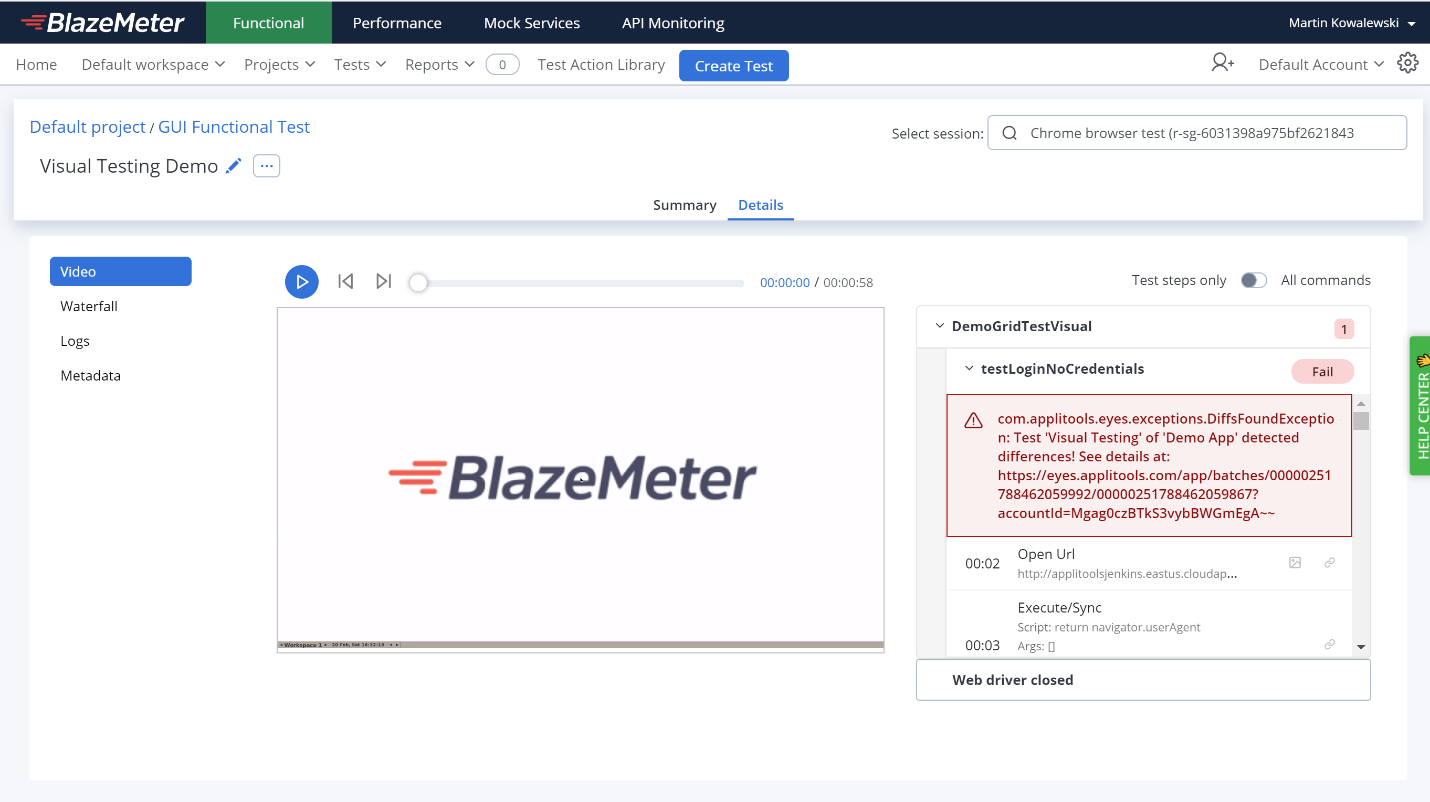Image resolution: width=1430 pixels, height=802 pixels.
Task: Click the video preview showing BlazeMeter logo
Action: [x=581, y=480]
